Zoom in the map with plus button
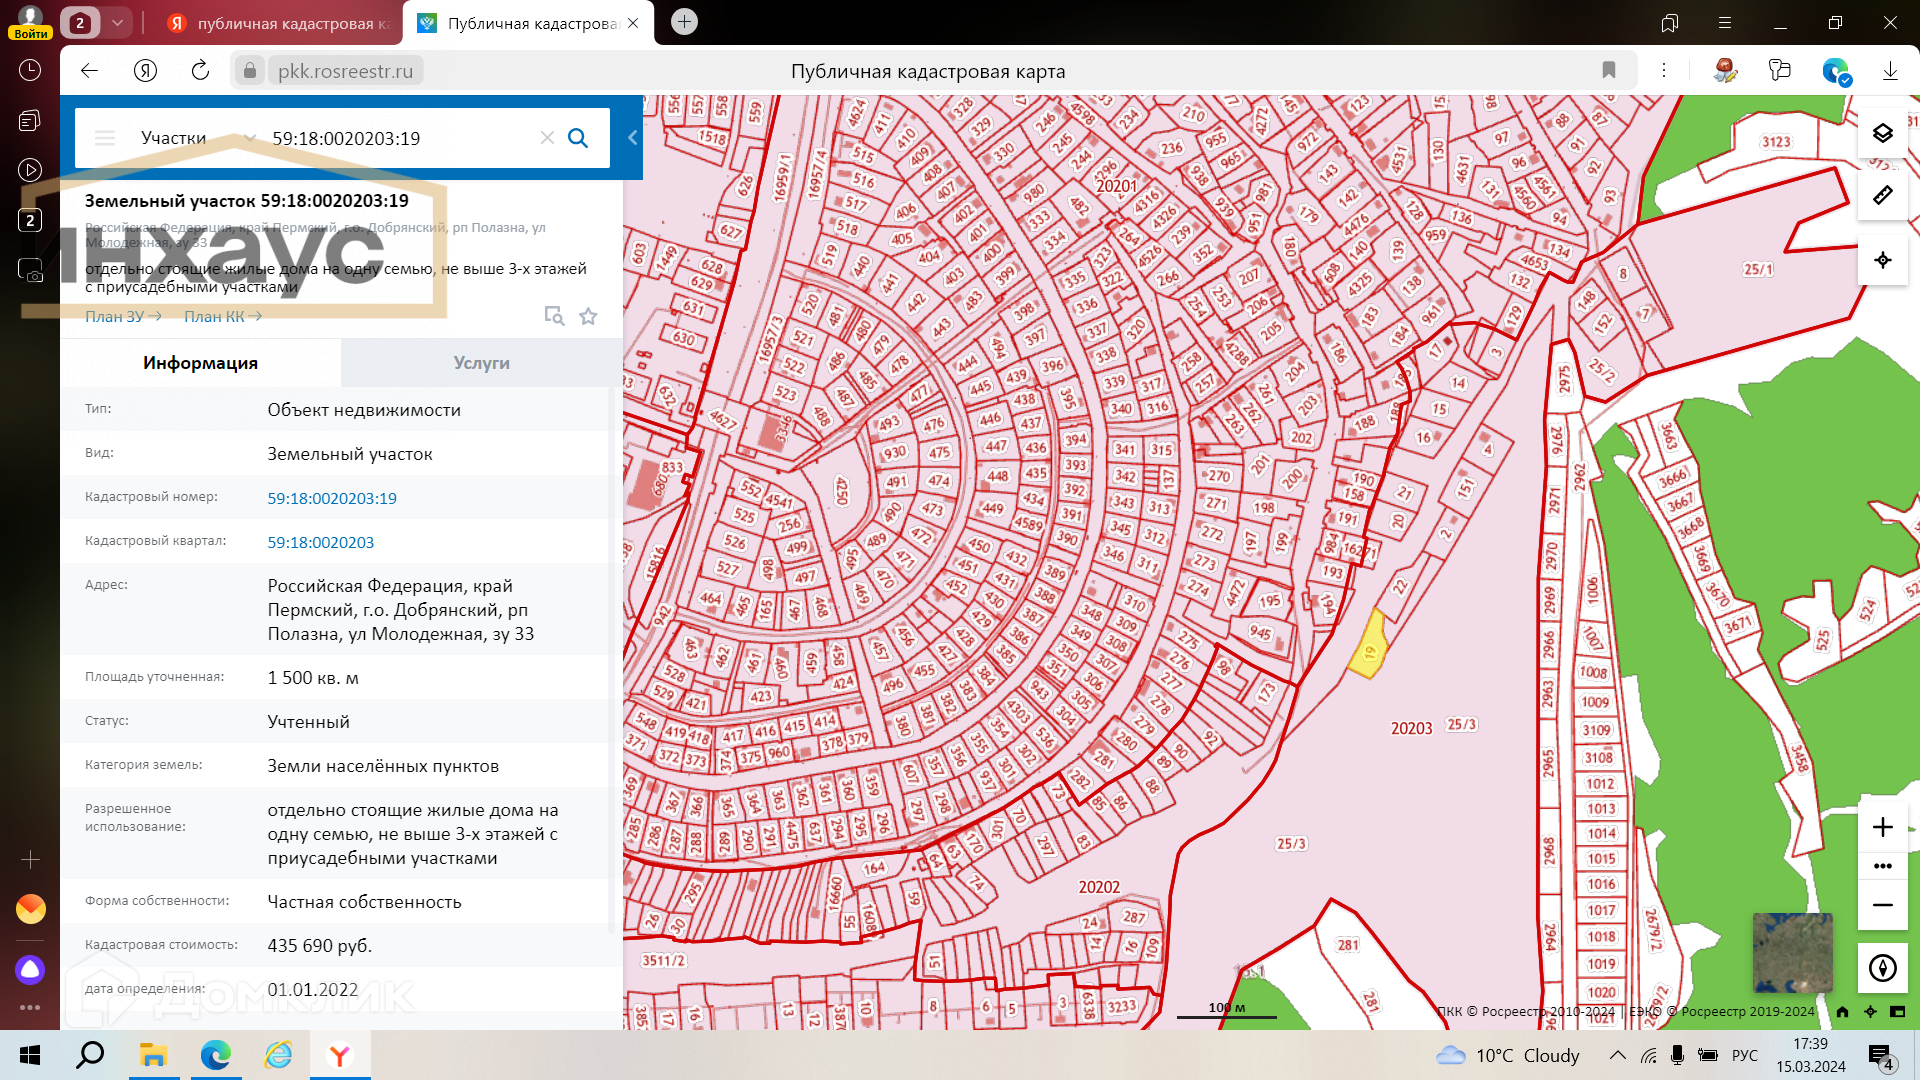The image size is (1920, 1080). 1882,827
